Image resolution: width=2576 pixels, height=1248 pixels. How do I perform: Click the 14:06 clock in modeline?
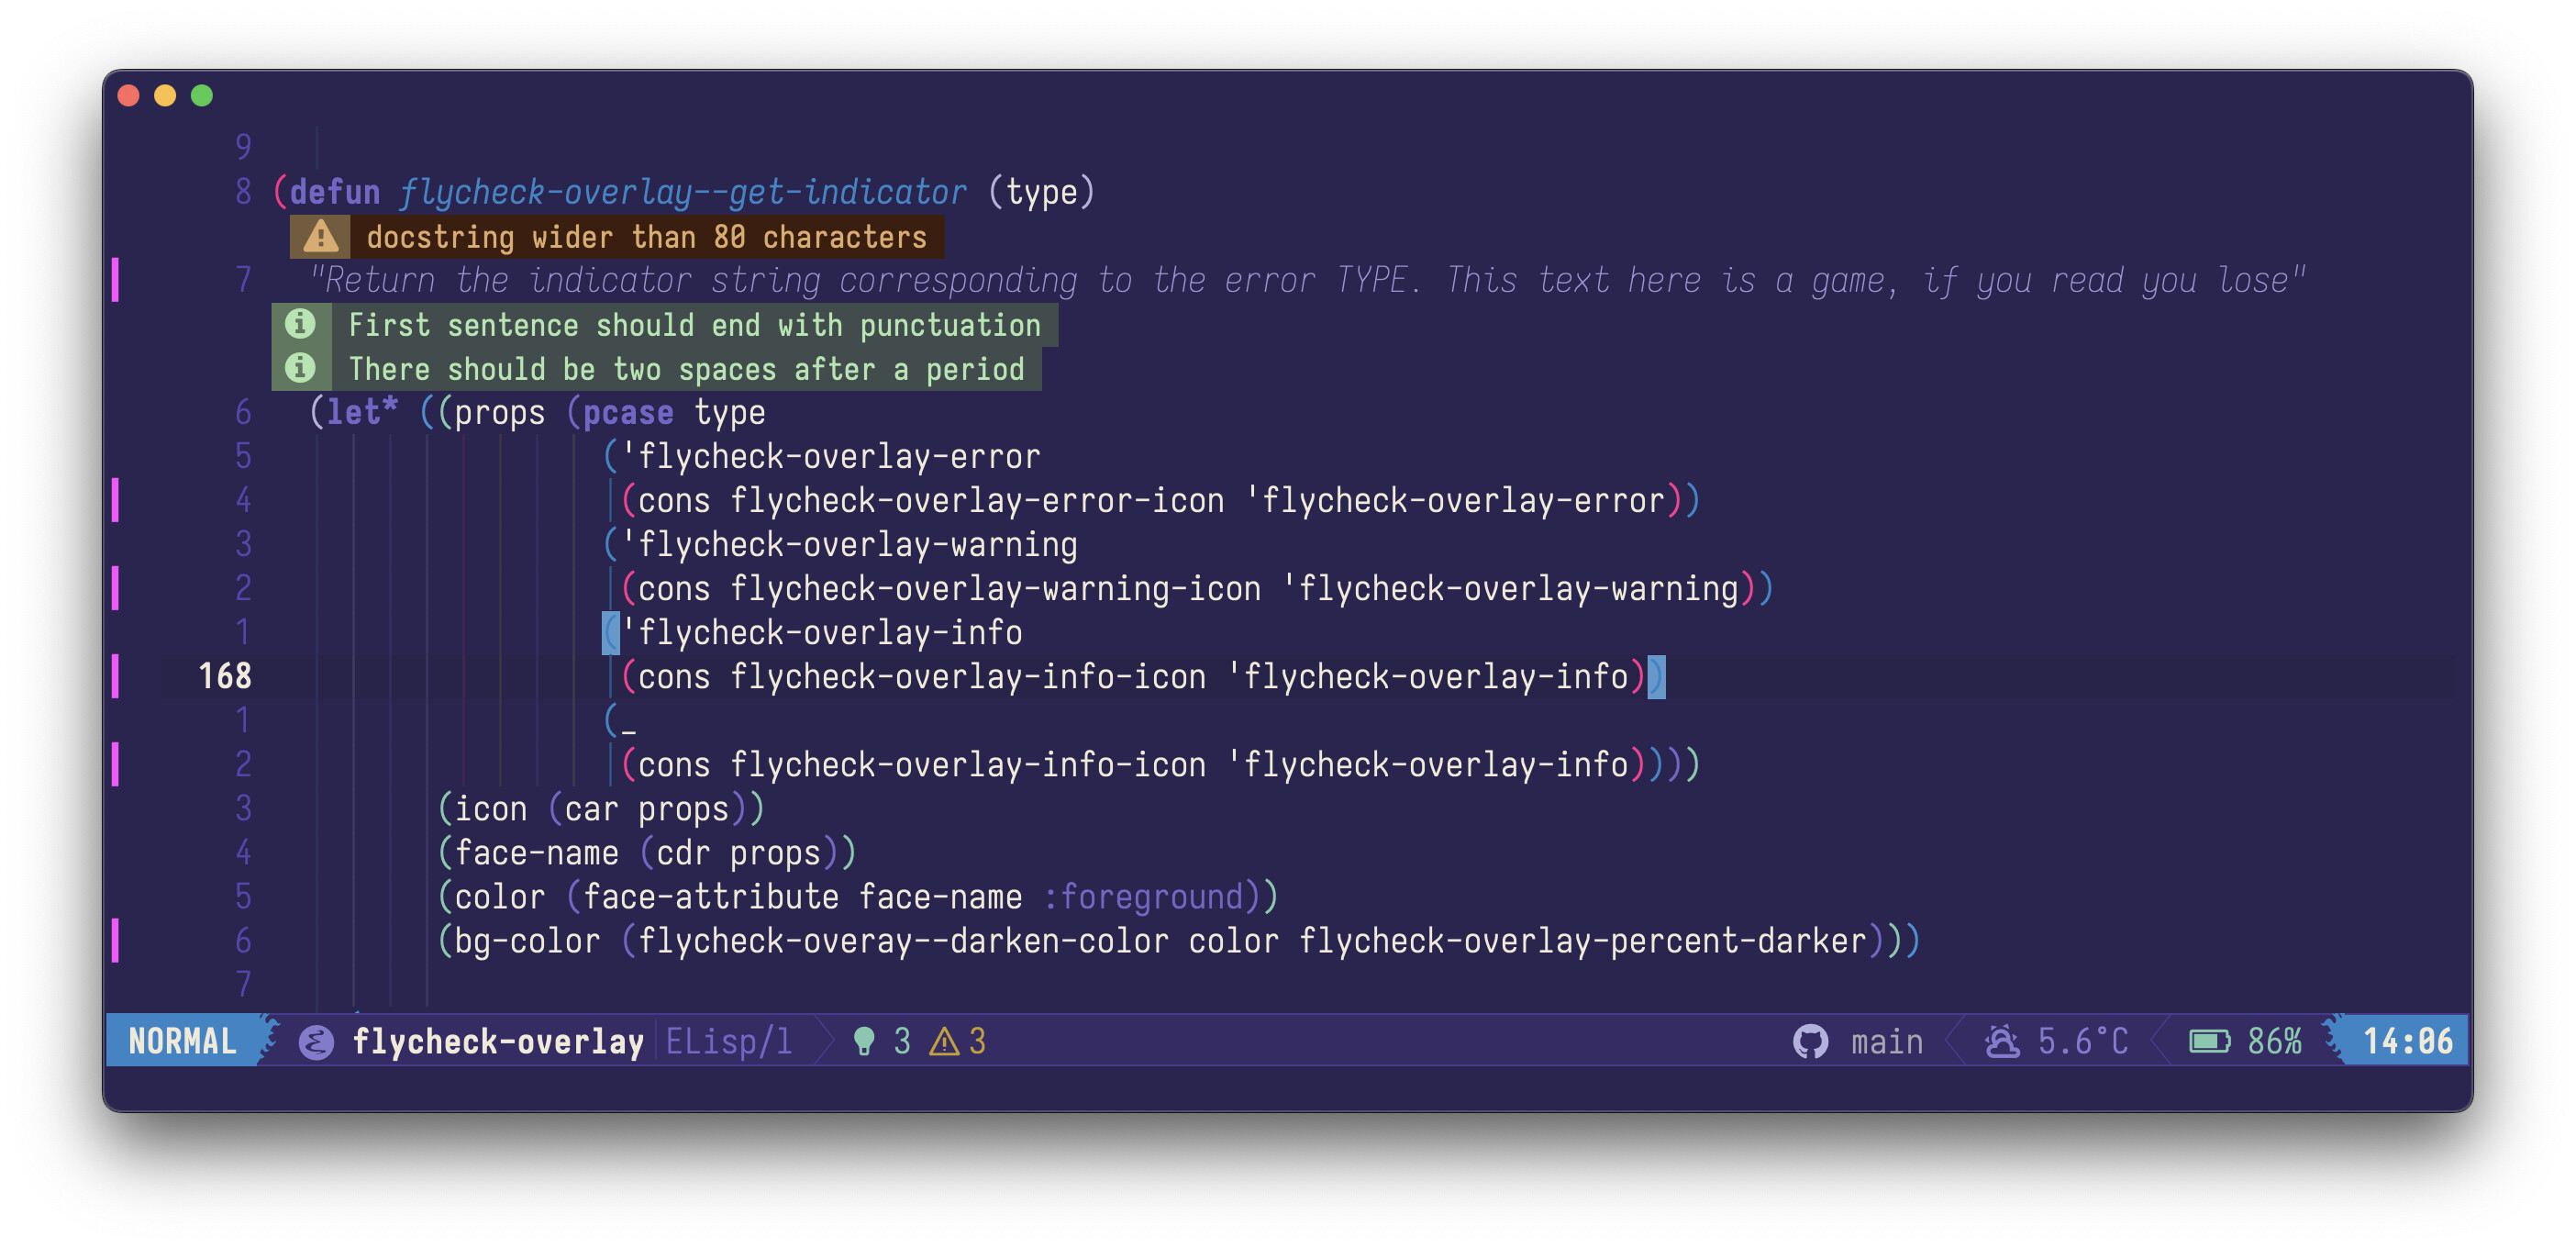(x=2408, y=1042)
